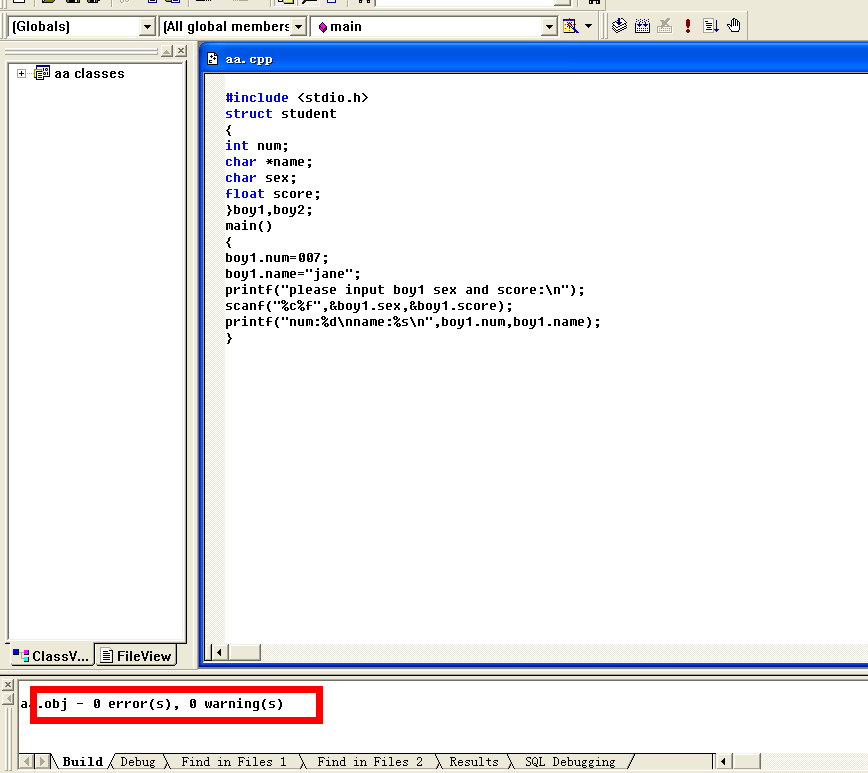Expand the docked workspace panel

click(x=167, y=51)
